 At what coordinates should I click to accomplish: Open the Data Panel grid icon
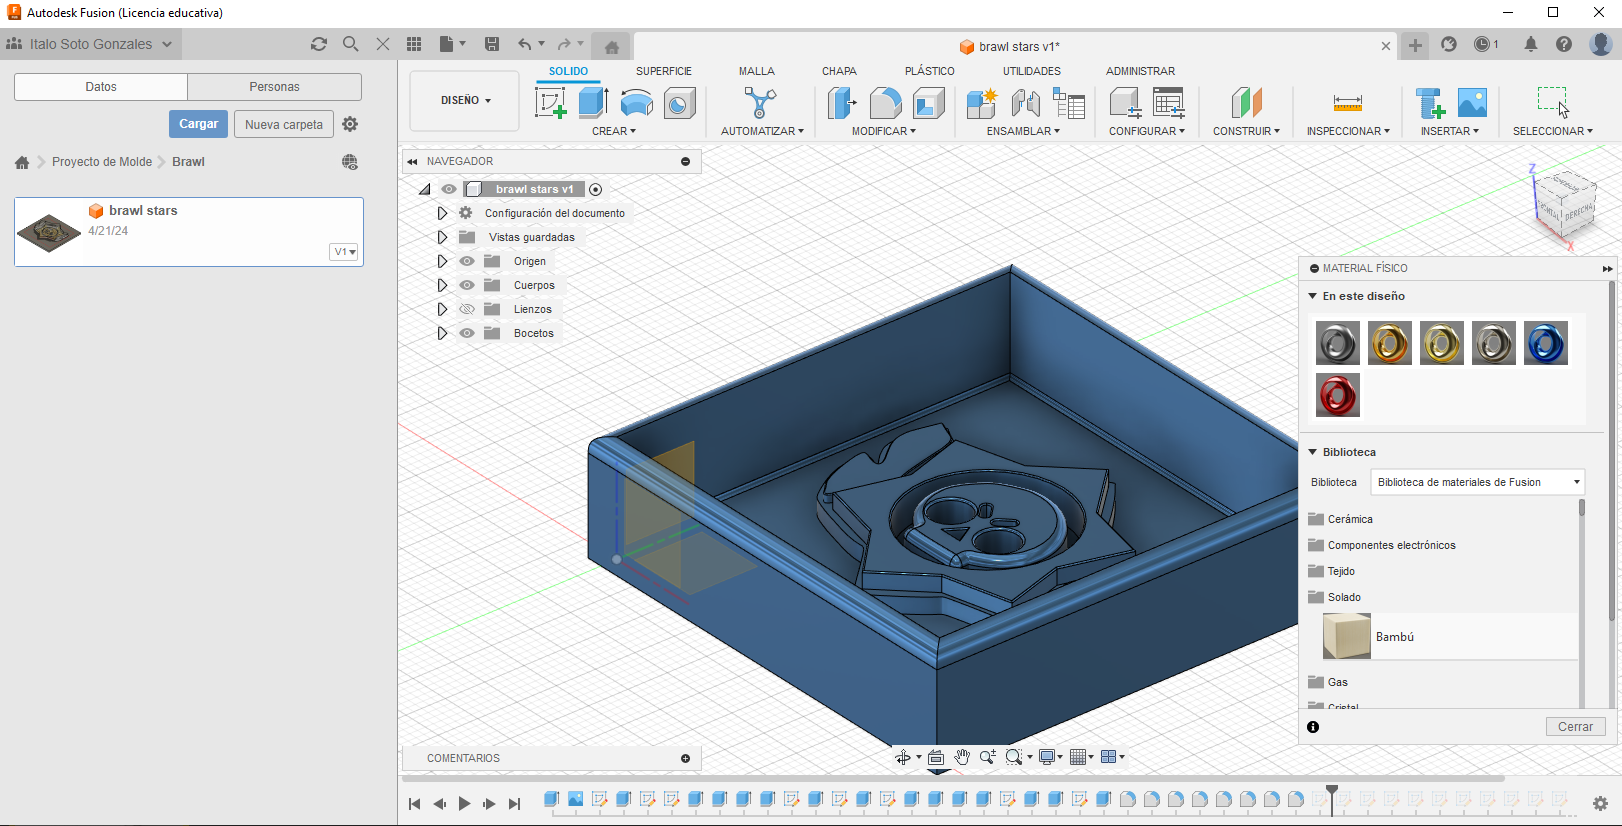tap(414, 44)
